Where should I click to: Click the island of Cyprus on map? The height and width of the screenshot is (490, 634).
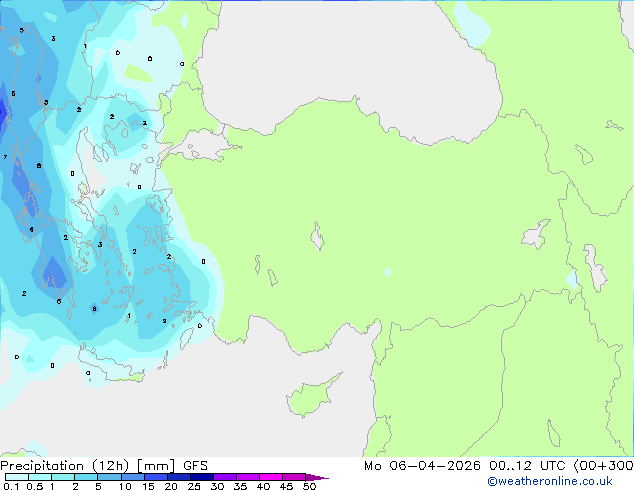click(x=309, y=398)
